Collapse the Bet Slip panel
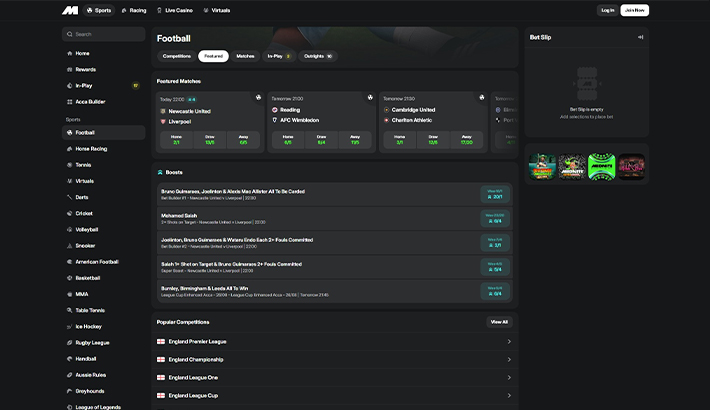This screenshot has height=410, width=710. [x=640, y=37]
